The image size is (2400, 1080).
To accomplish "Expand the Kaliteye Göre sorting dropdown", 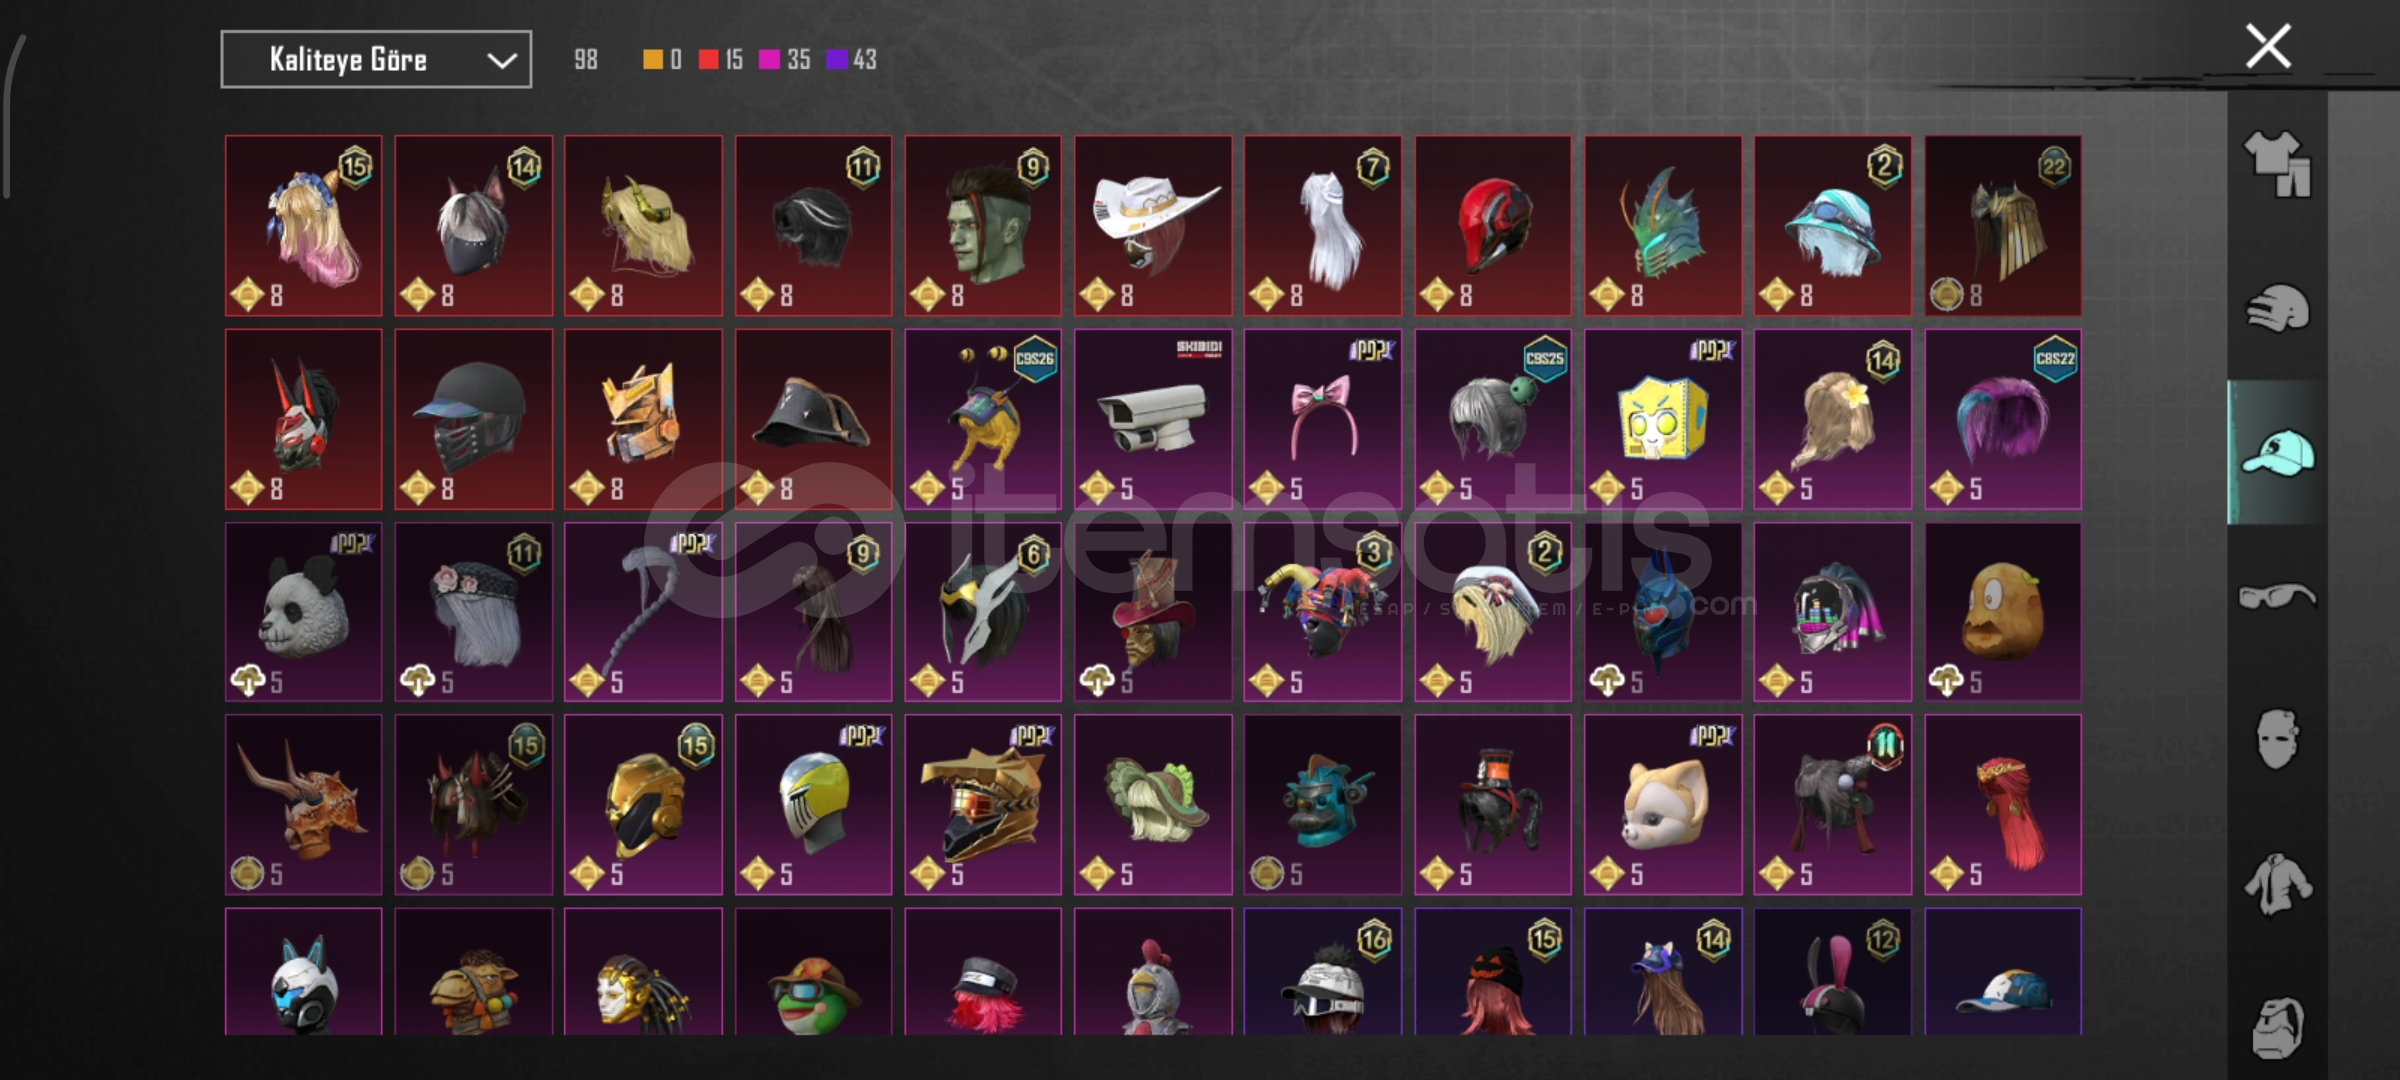I will [x=376, y=60].
